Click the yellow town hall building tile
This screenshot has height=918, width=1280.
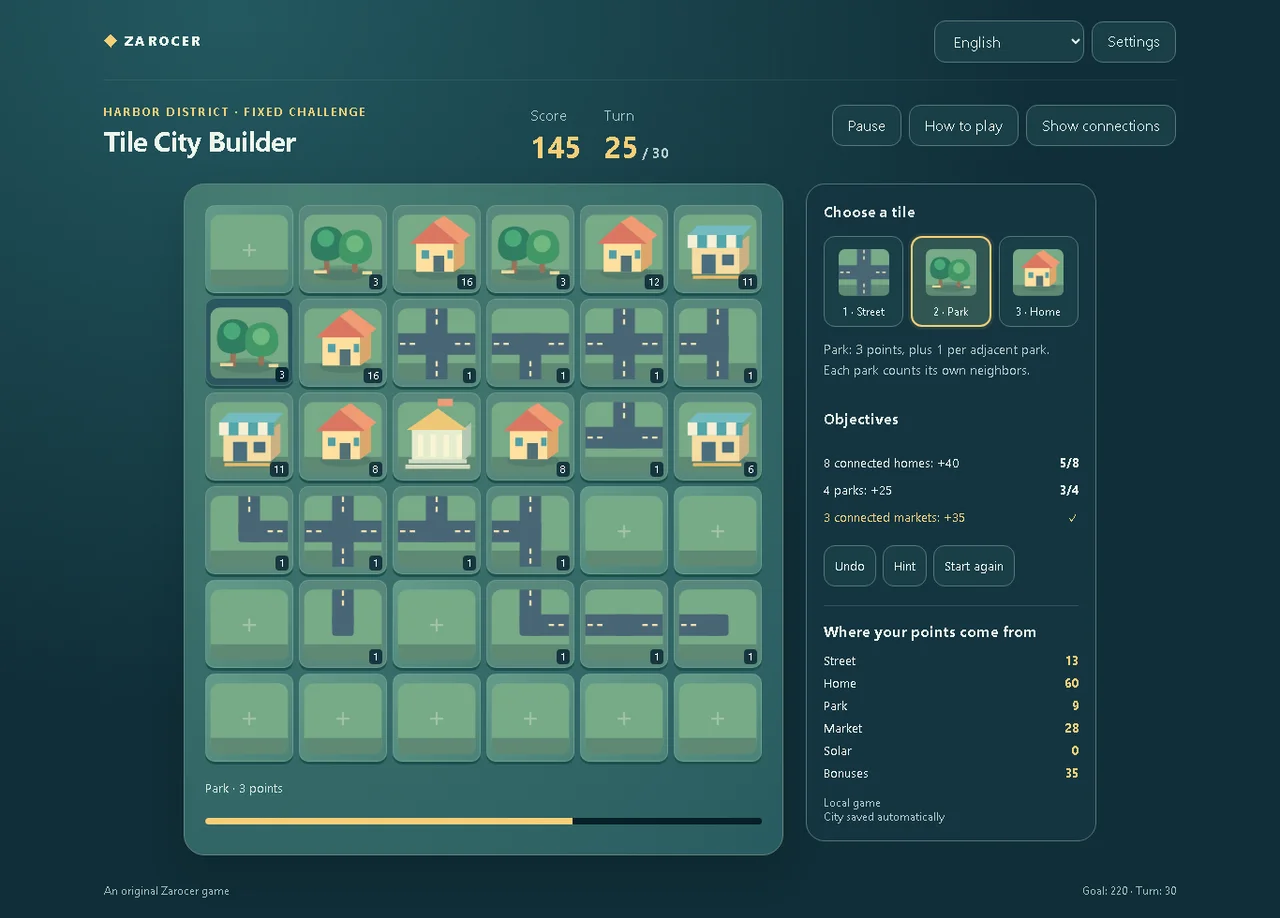436,436
